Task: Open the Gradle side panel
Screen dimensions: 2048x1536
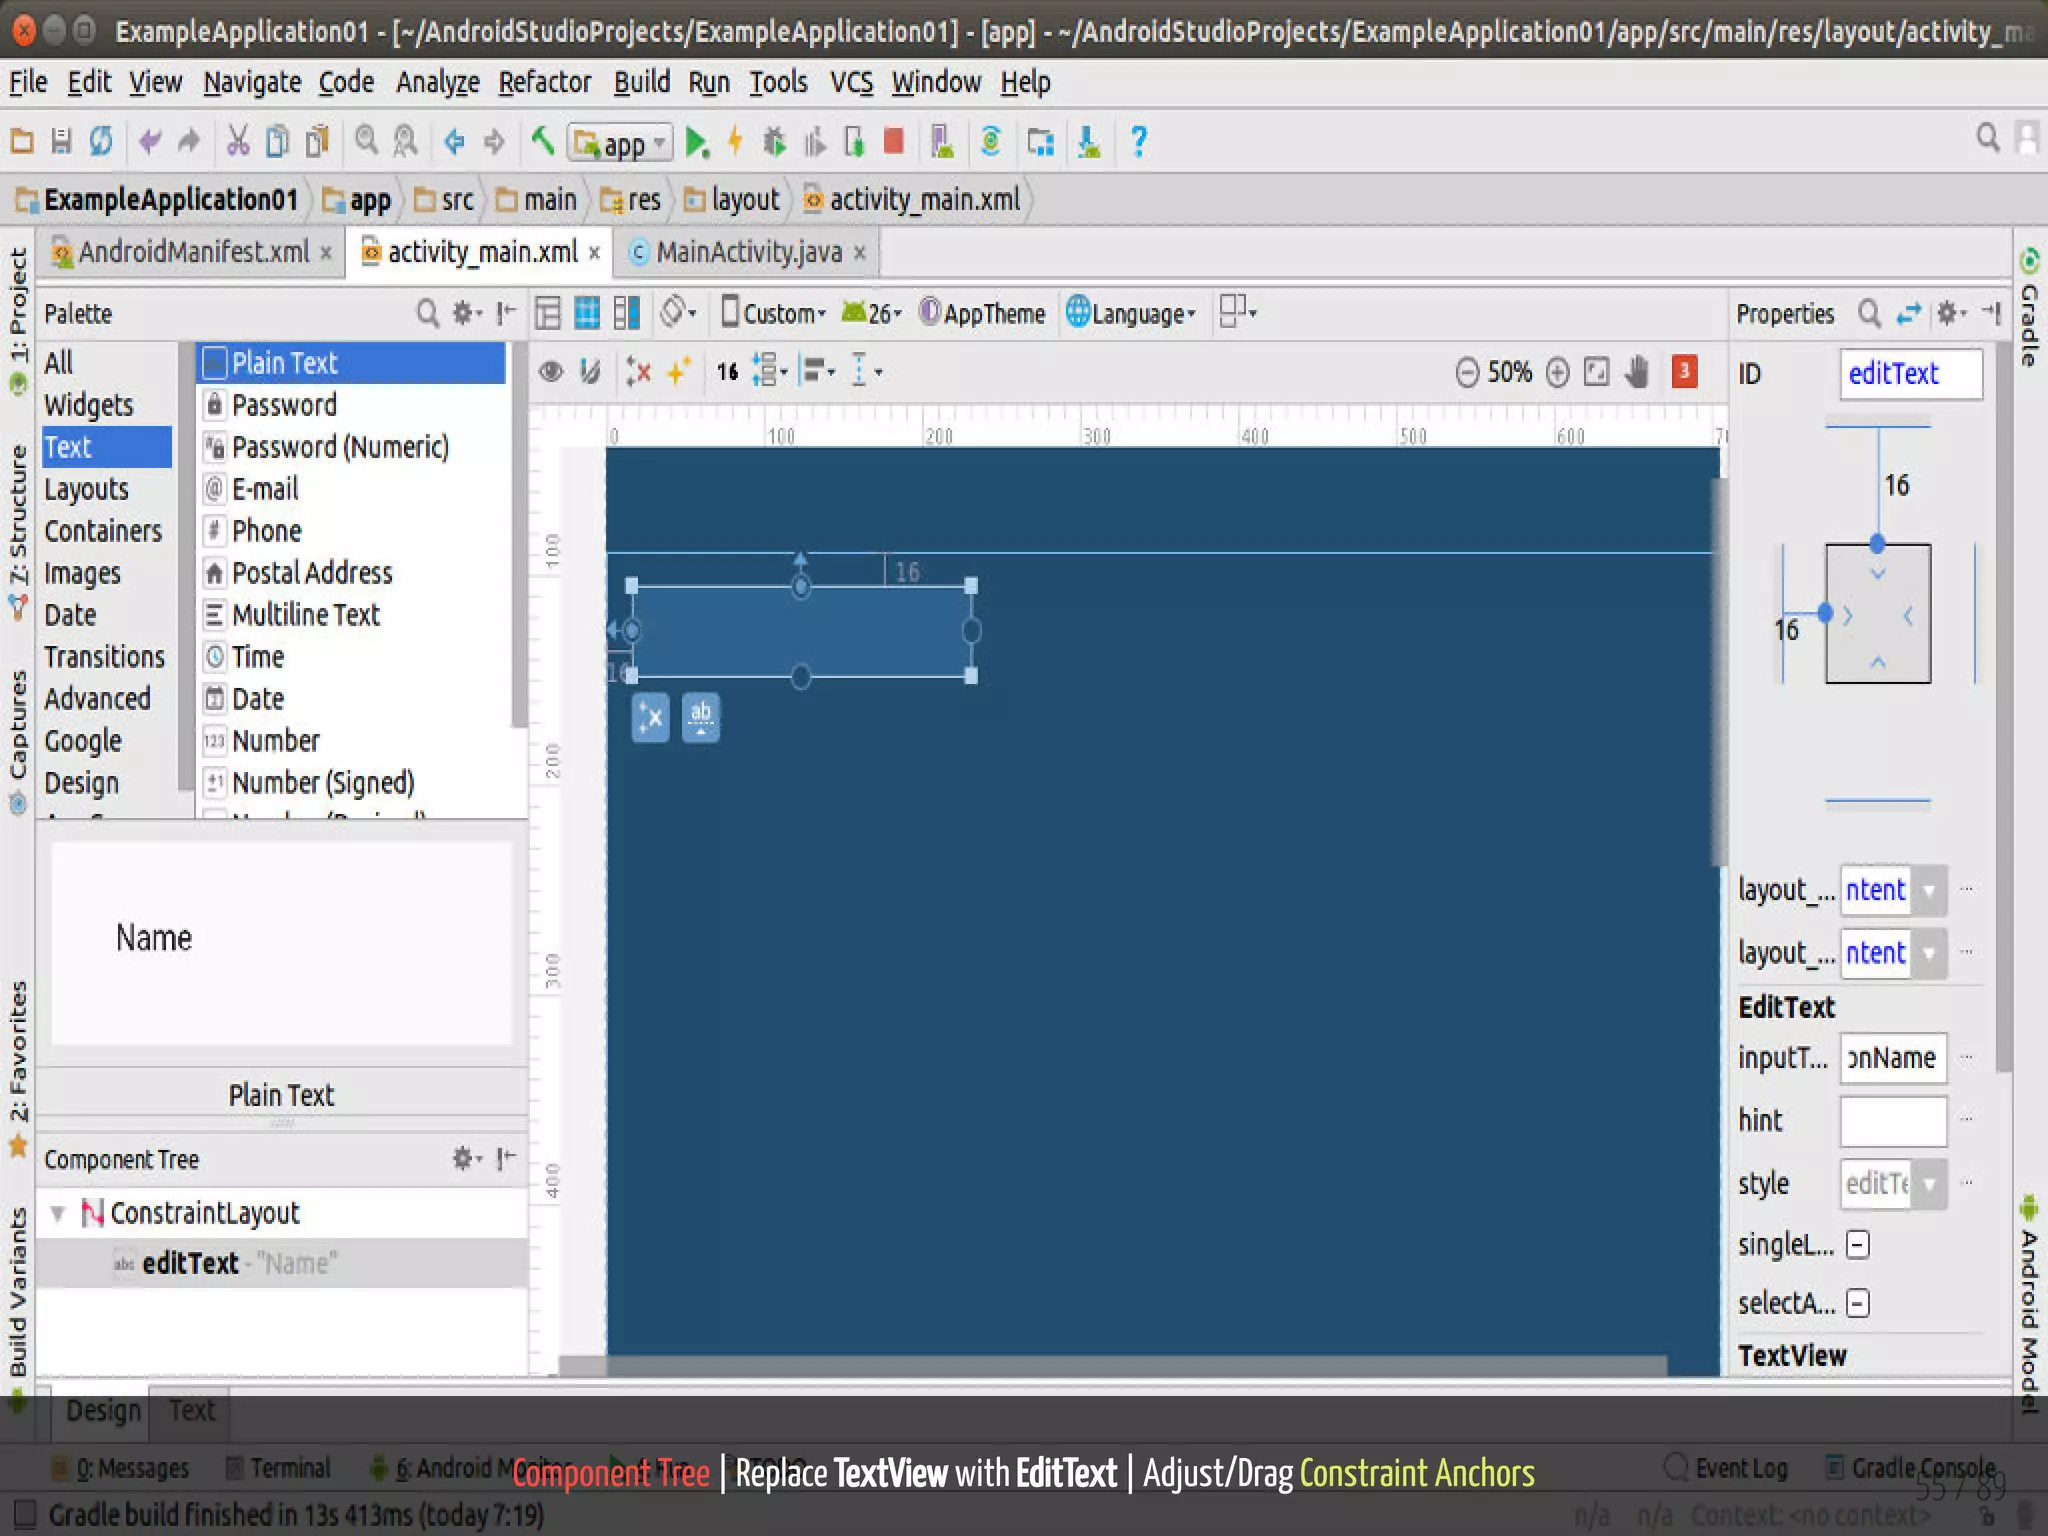Action: pos(2030,308)
